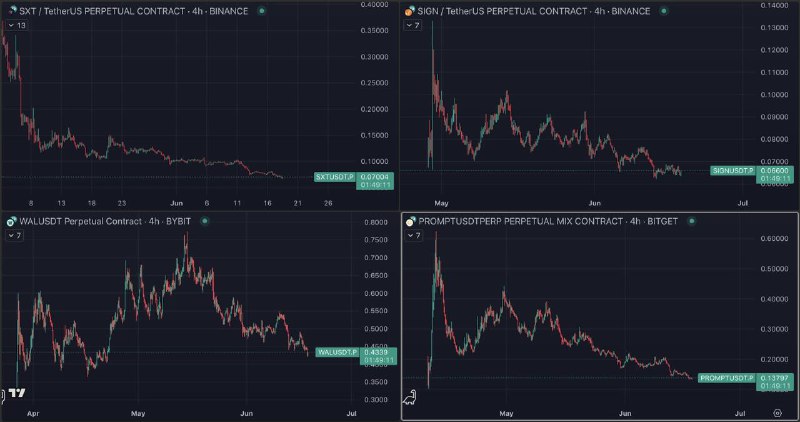Collapse the 13 indicators legend on SXT chart
Screen dimensions: 800x422
click(17, 25)
